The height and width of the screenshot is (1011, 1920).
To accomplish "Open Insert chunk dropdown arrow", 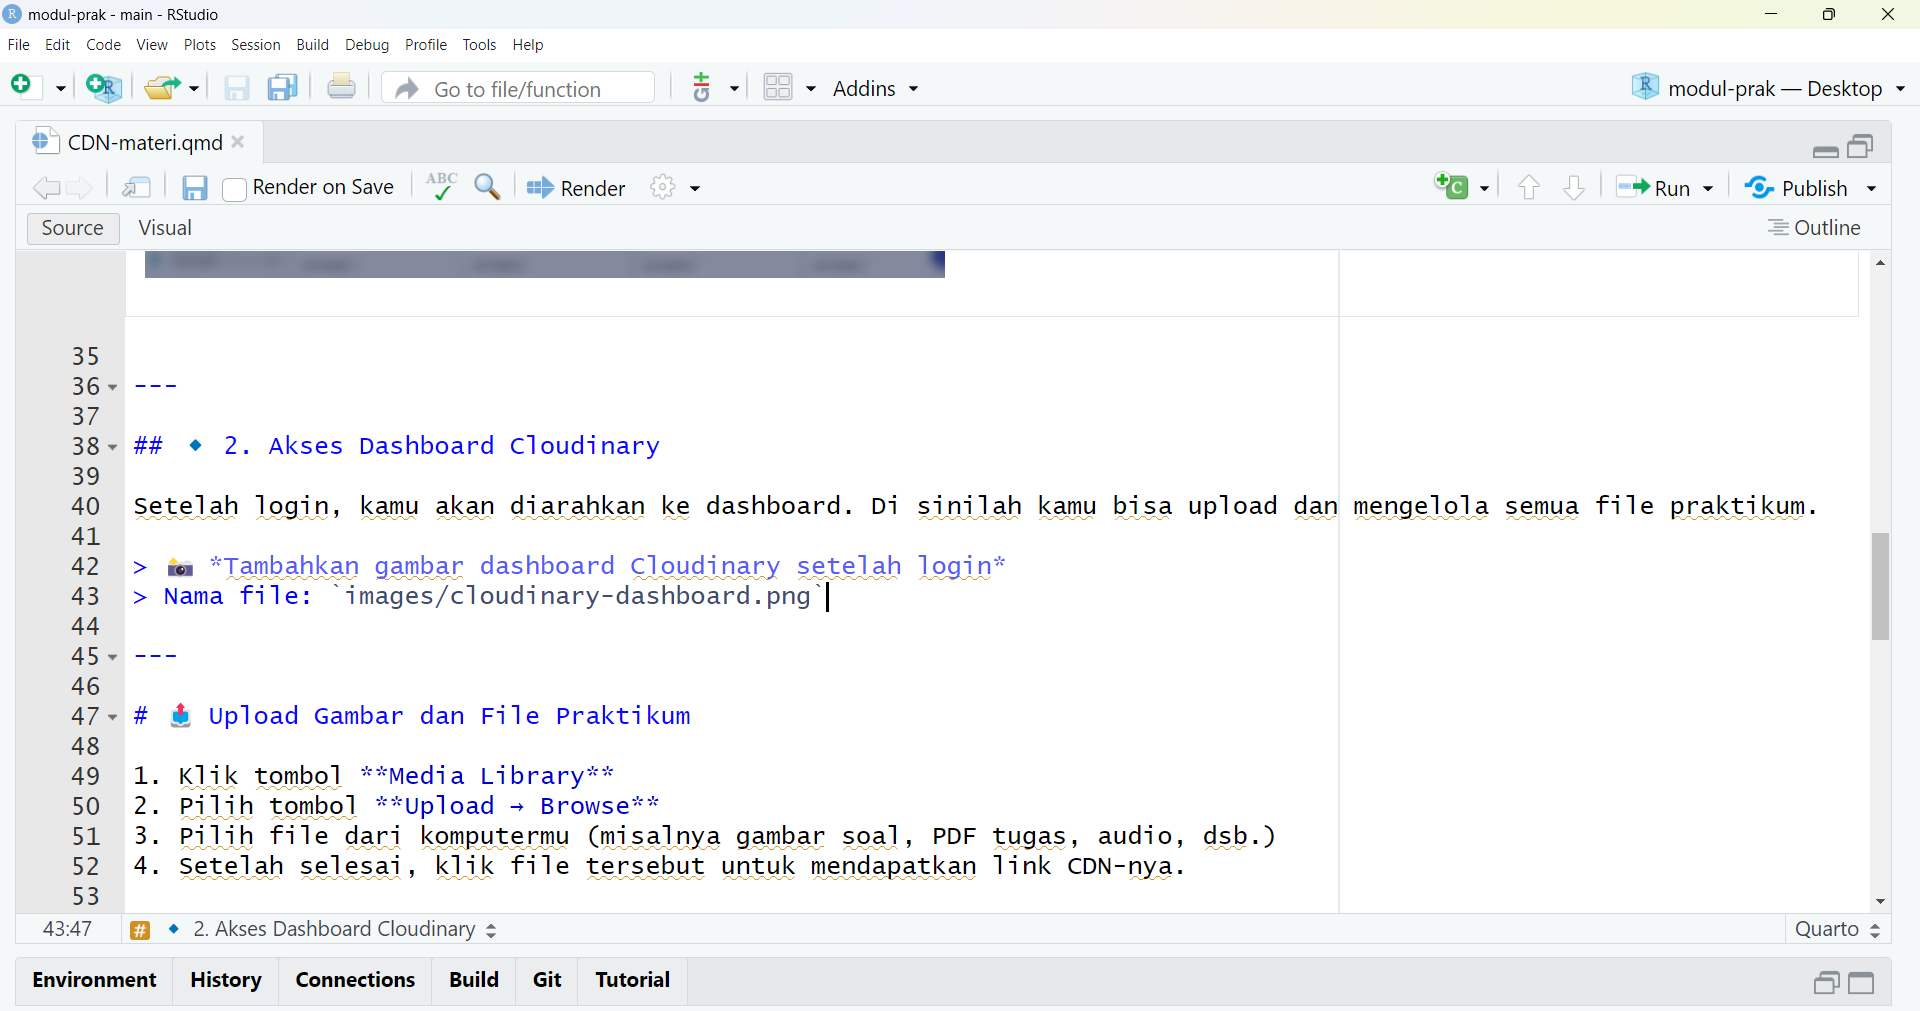I will (1484, 188).
